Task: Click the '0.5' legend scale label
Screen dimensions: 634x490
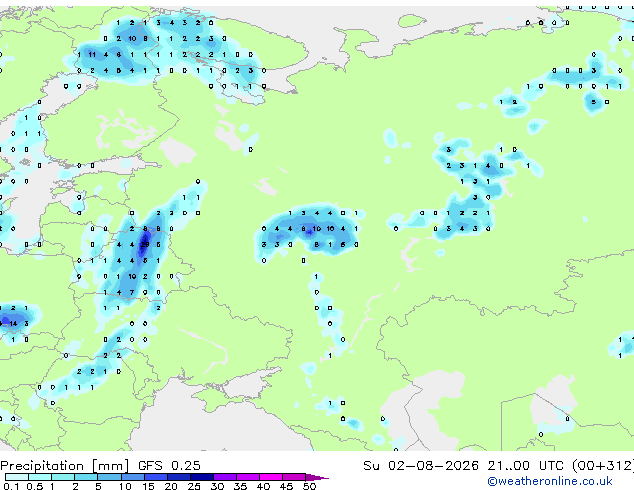Action: coord(34,486)
